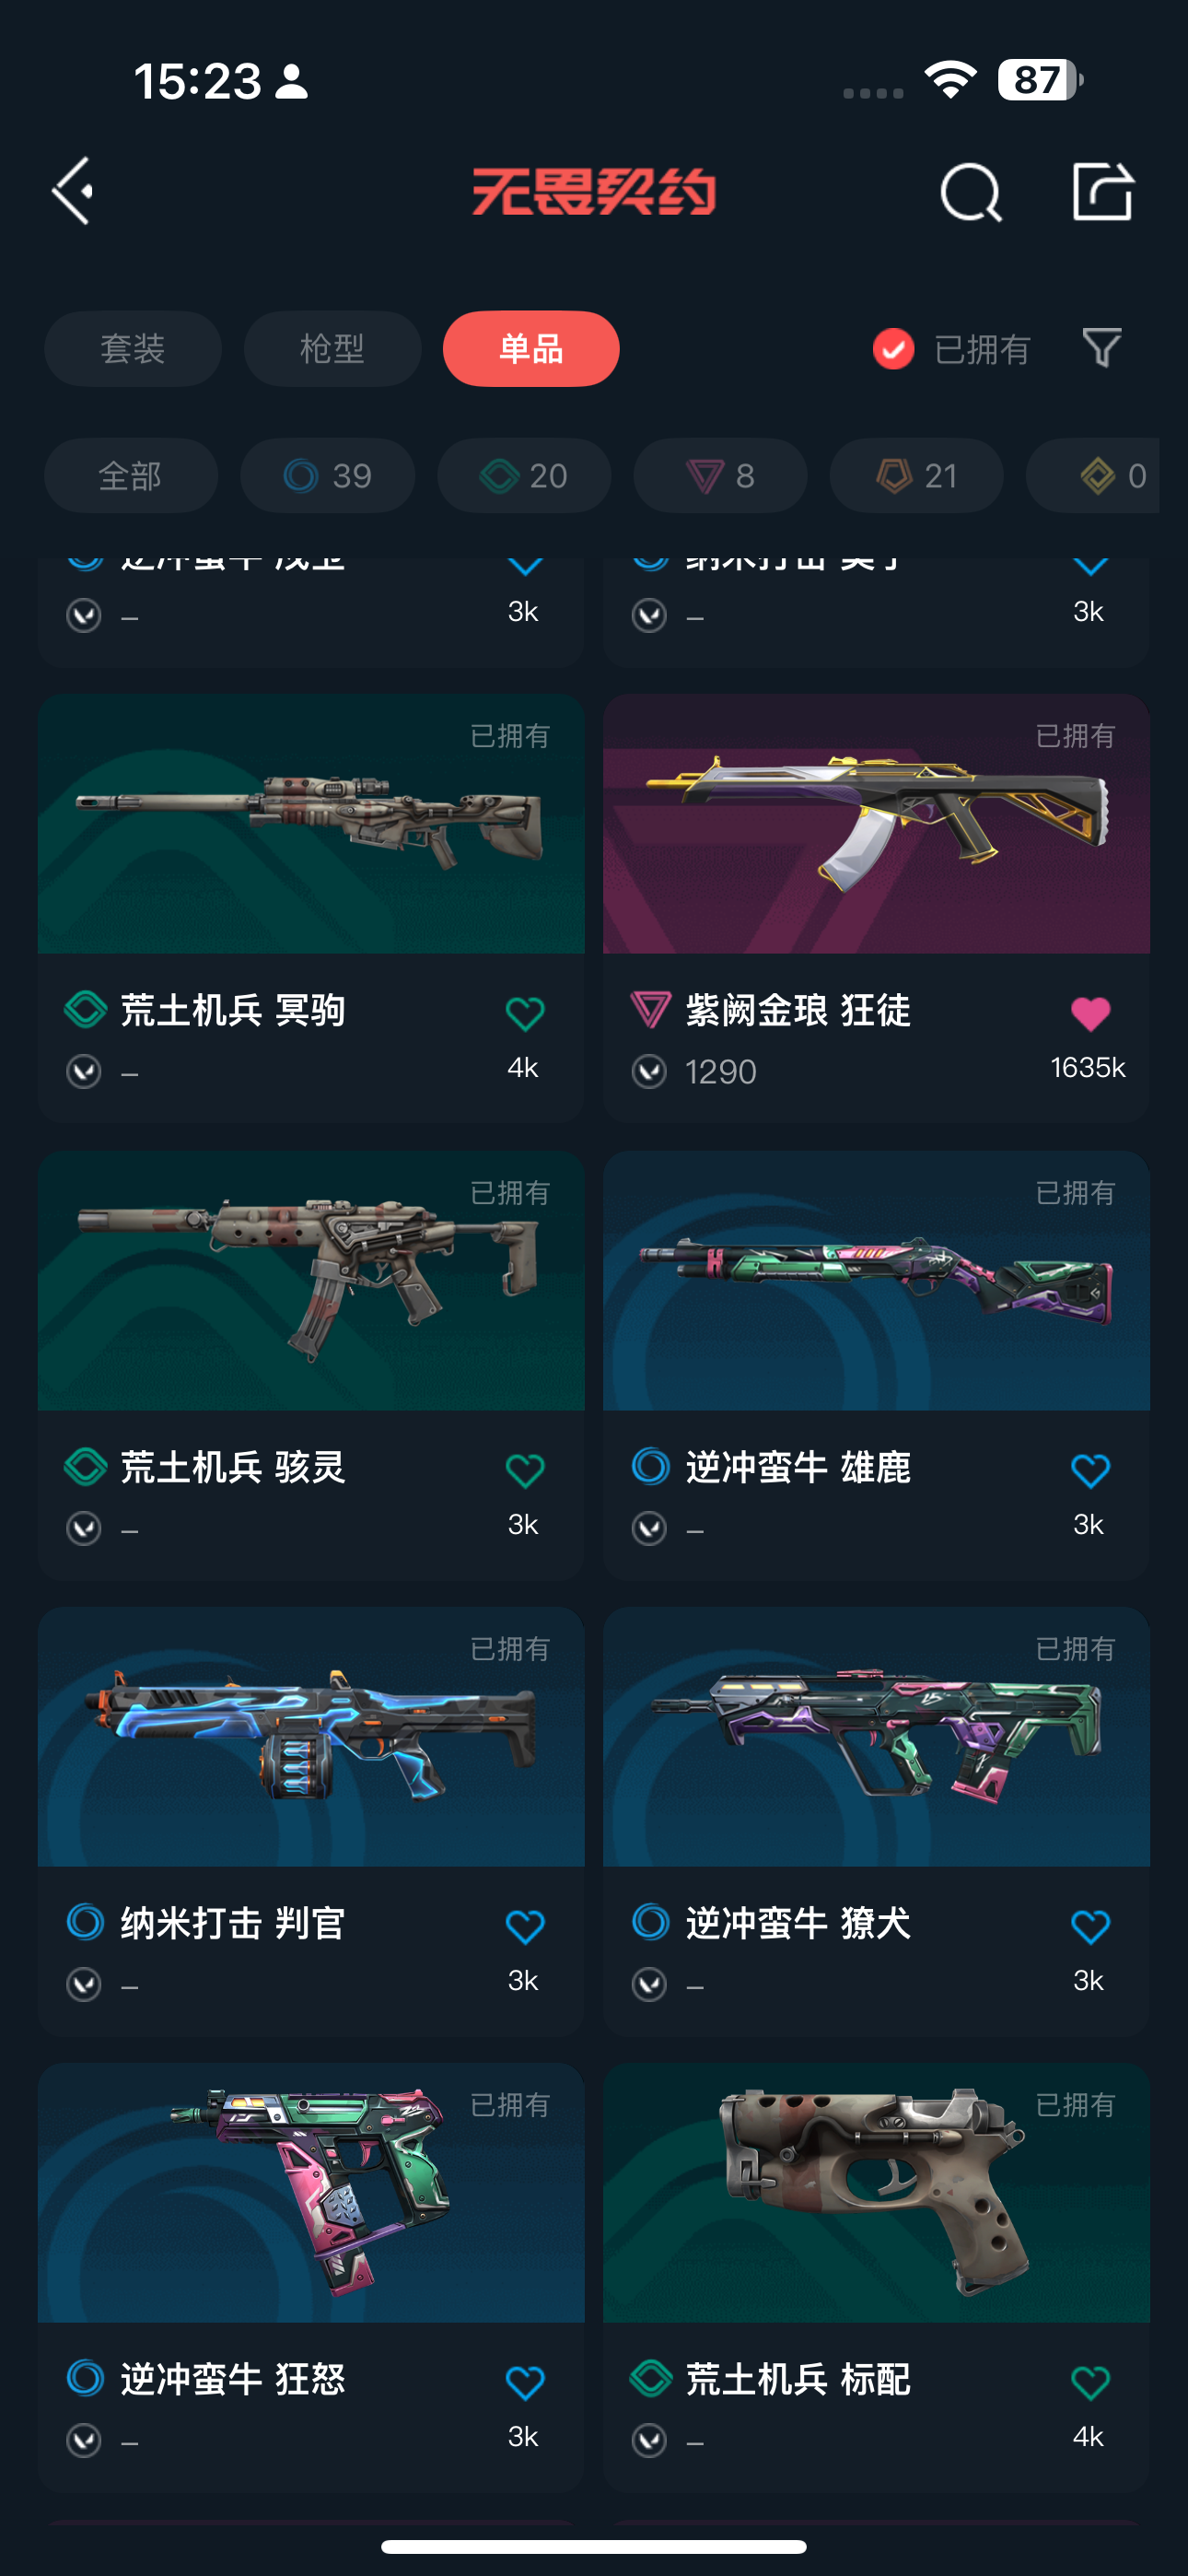The image size is (1188, 2576).
Task: Filter by orange tier with 21 items
Action: click(917, 475)
